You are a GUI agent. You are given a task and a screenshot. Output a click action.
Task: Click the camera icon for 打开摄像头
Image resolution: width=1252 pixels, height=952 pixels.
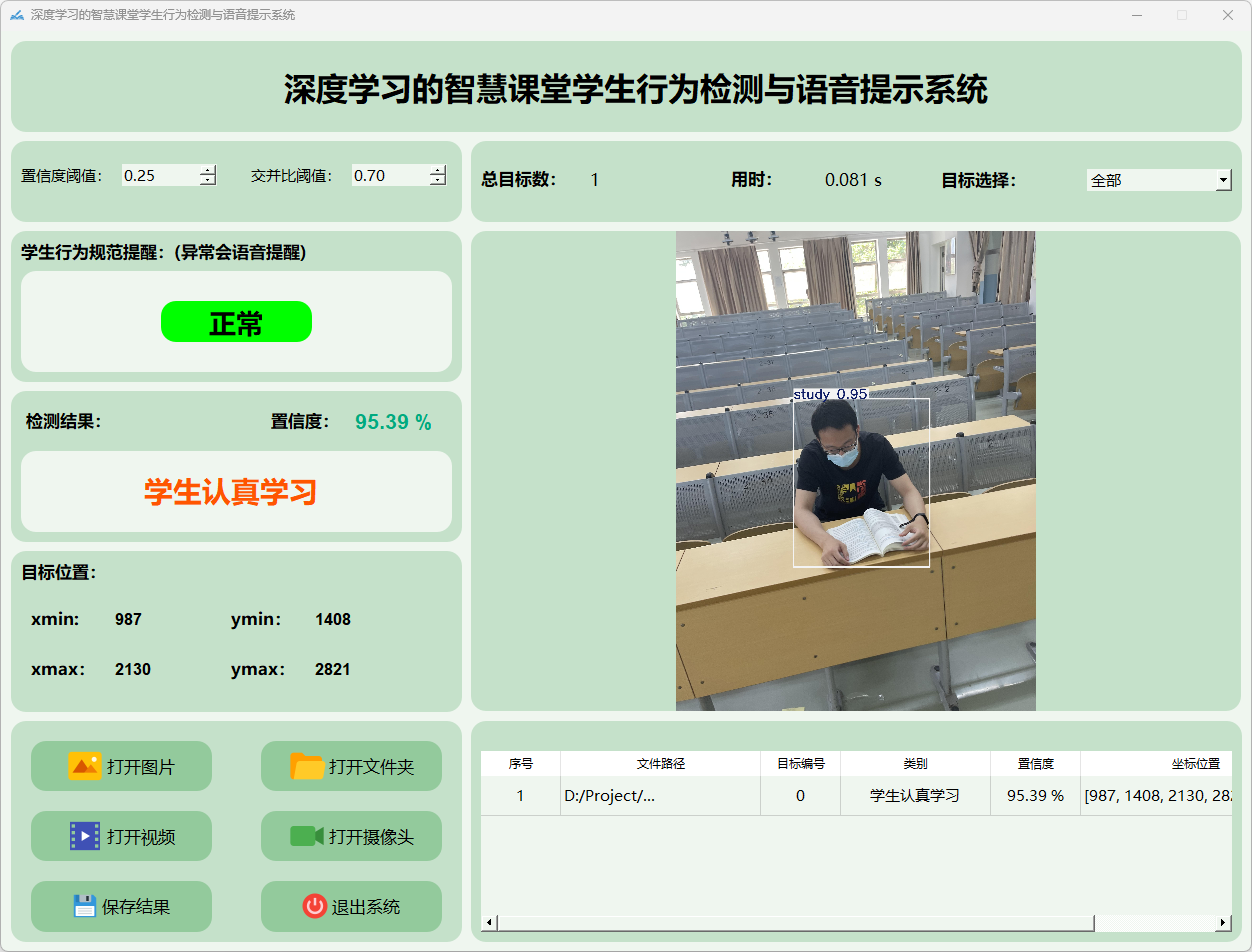pos(307,836)
